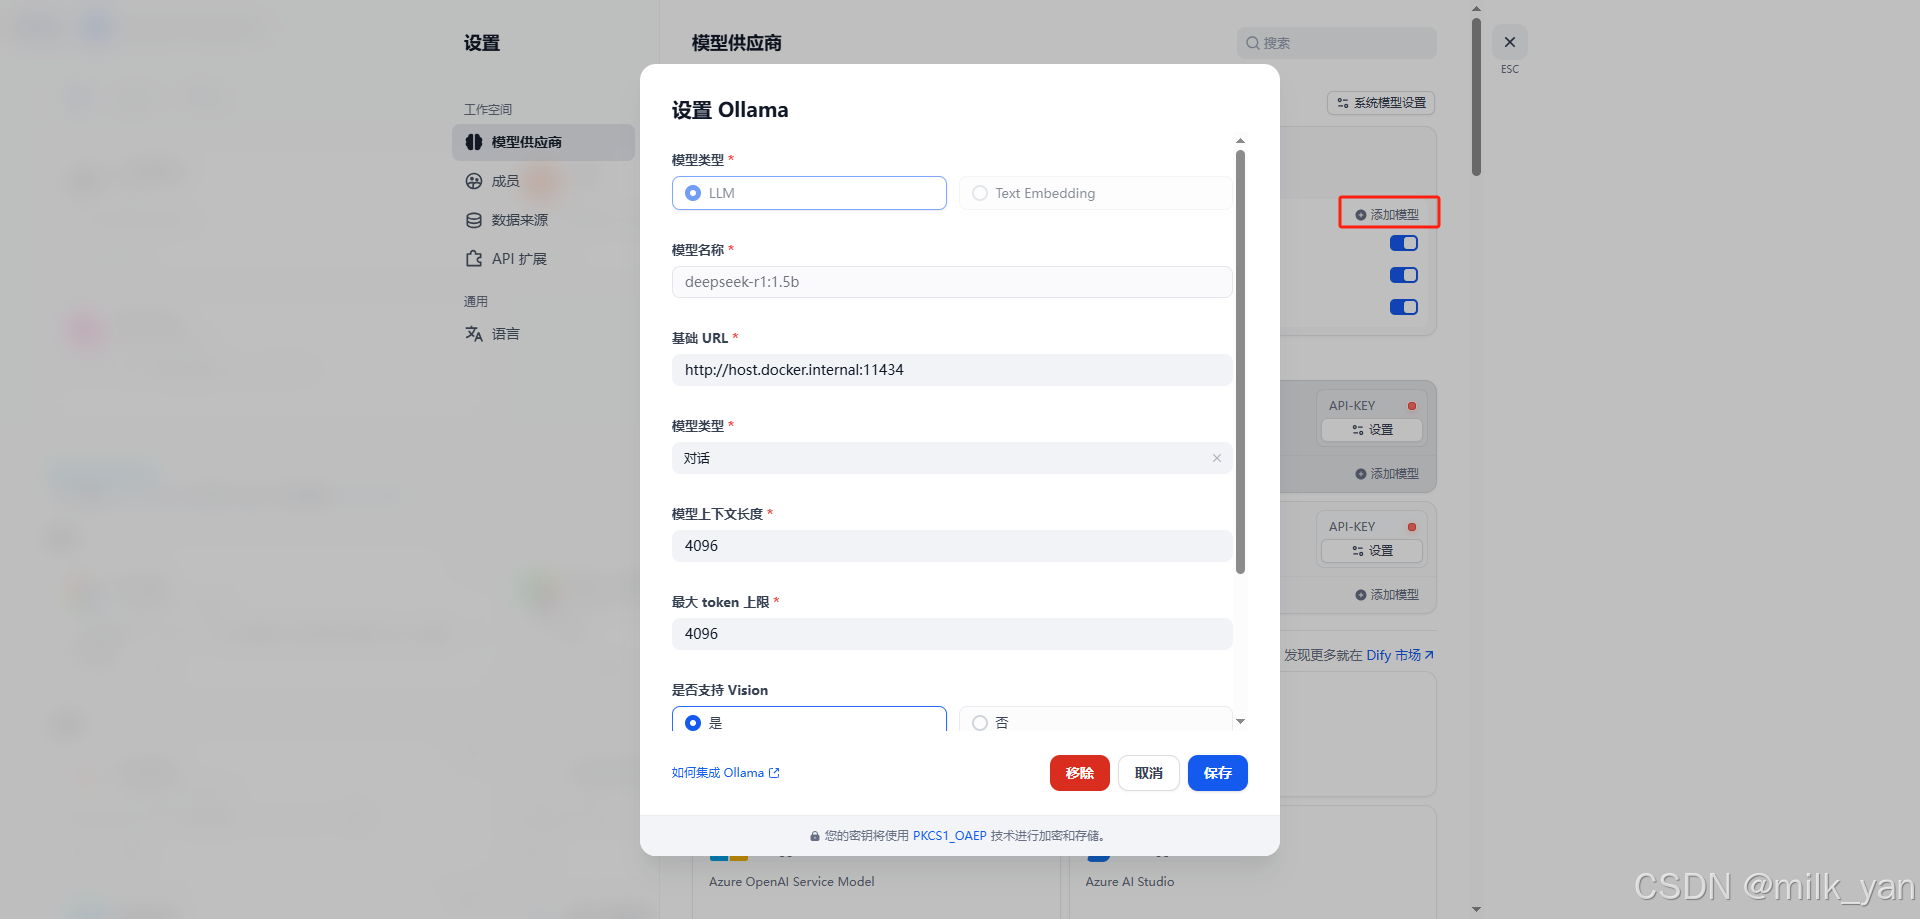Click the Ollama dialog scrollbar thumb
This screenshot has height=919, width=1920.
pos(1240,361)
